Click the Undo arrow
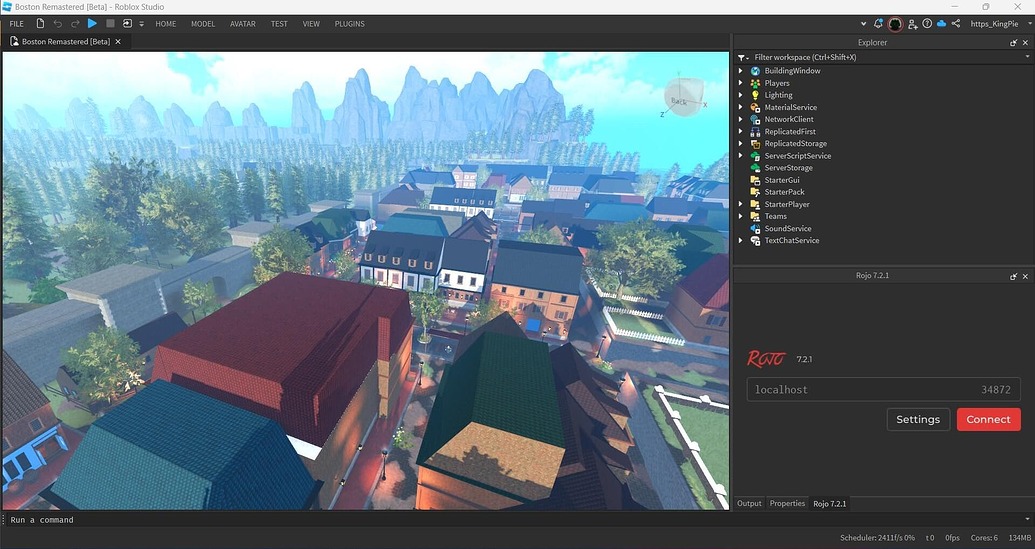The image size is (1035, 549). pos(57,24)
